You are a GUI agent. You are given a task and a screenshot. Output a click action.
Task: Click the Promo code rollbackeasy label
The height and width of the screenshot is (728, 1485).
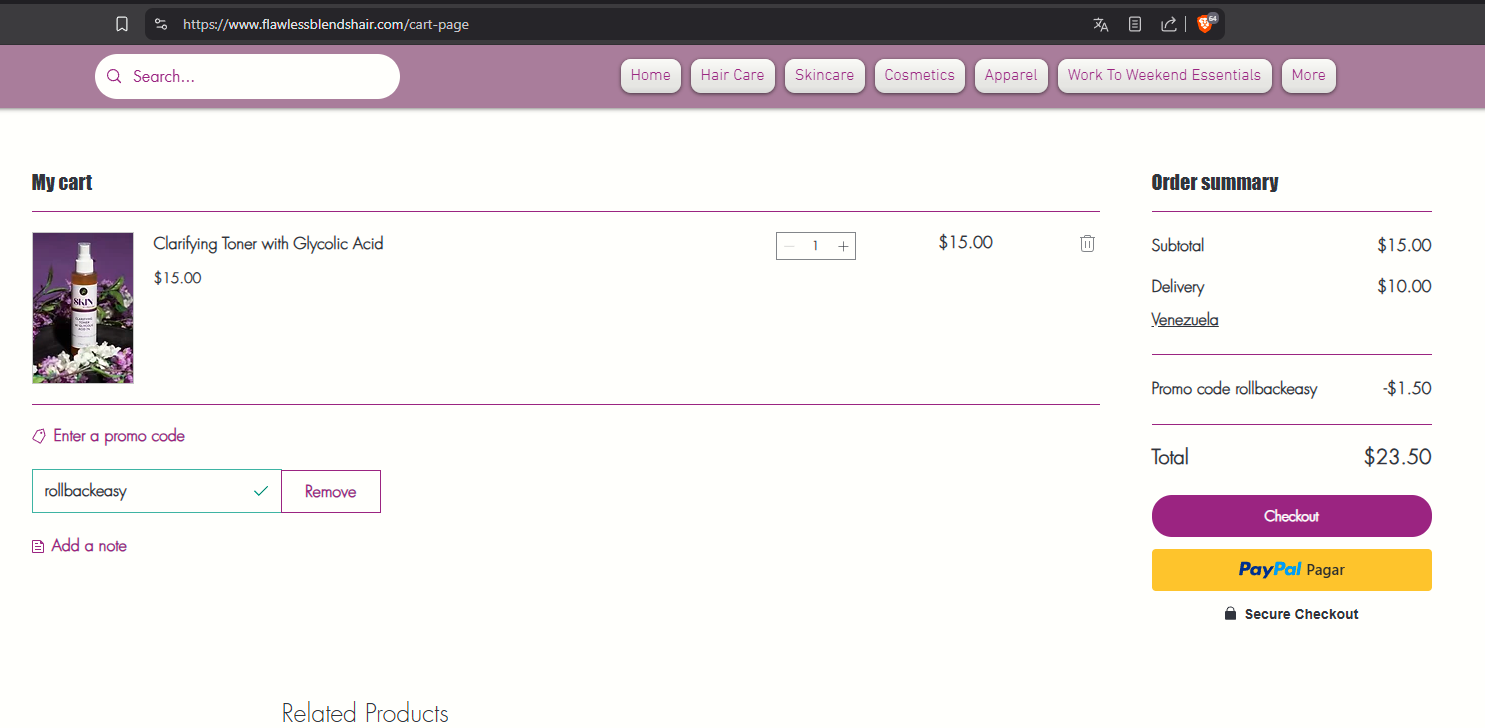1234,389
